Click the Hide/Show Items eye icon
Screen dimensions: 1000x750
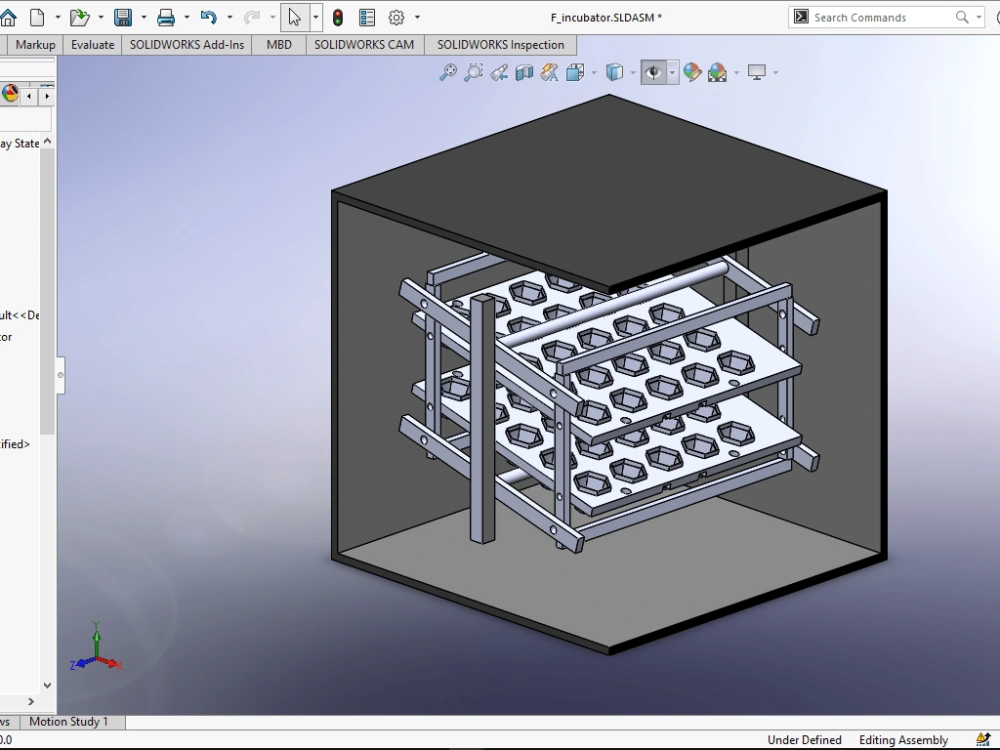pos(653,72)
